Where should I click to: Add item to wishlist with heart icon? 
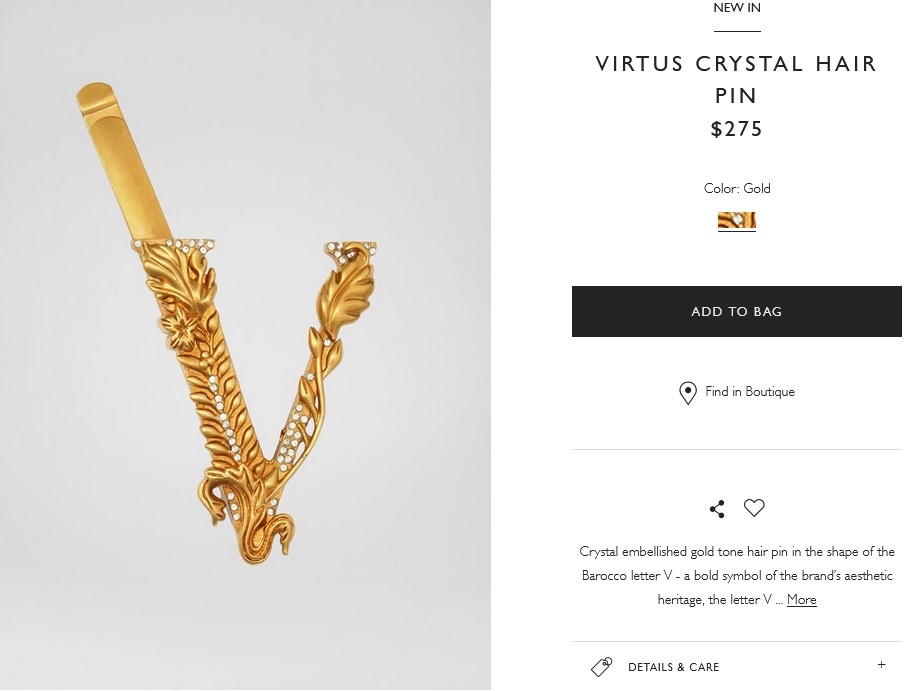[754, 508]
